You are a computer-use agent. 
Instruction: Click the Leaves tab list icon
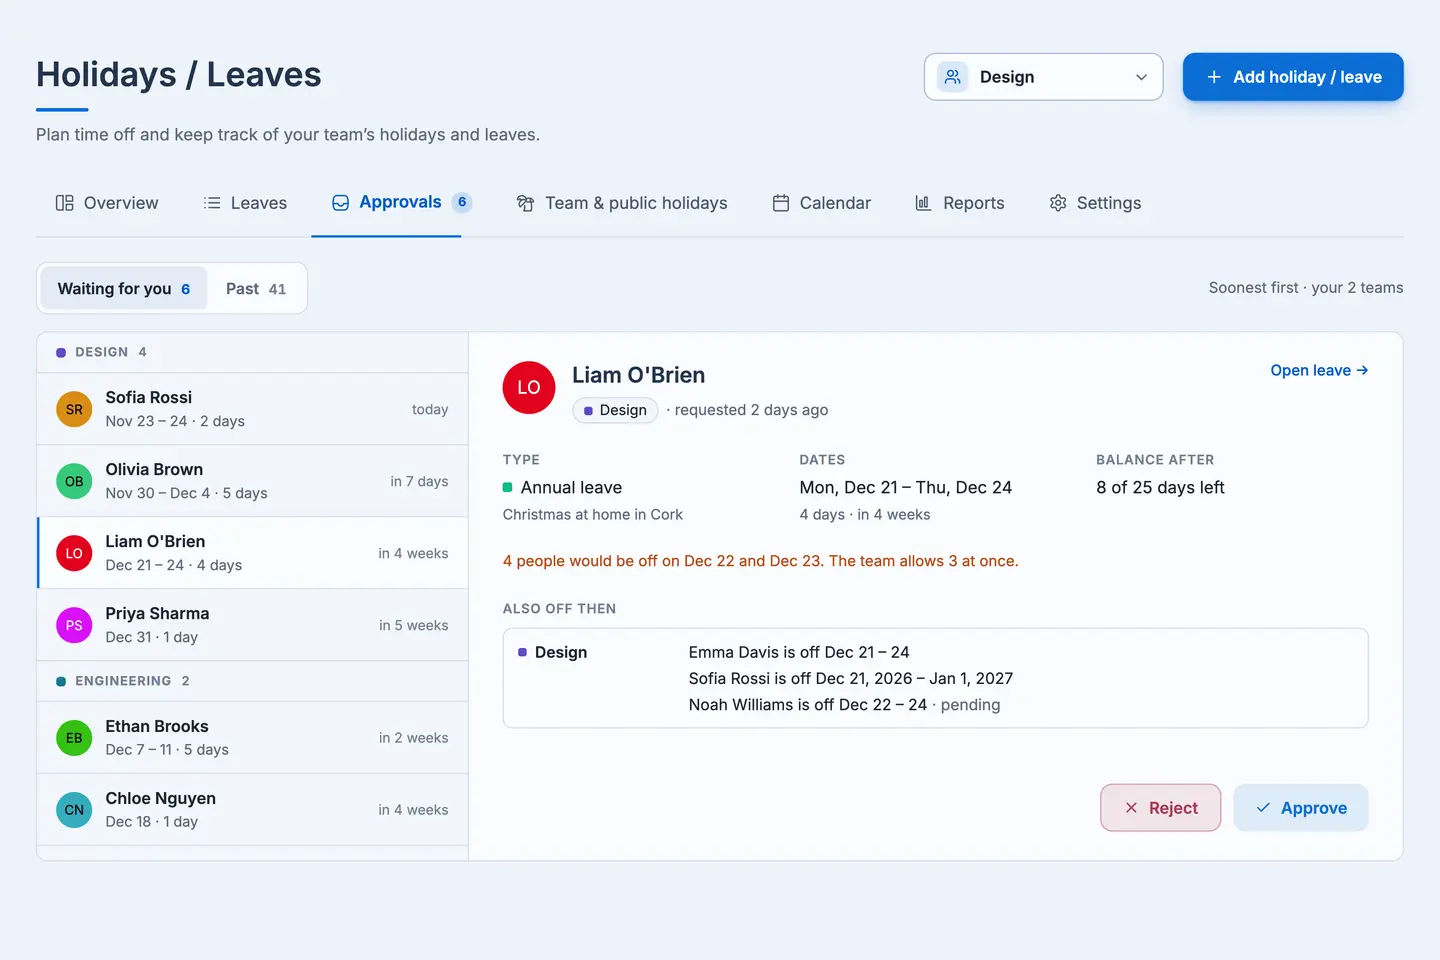212,203
